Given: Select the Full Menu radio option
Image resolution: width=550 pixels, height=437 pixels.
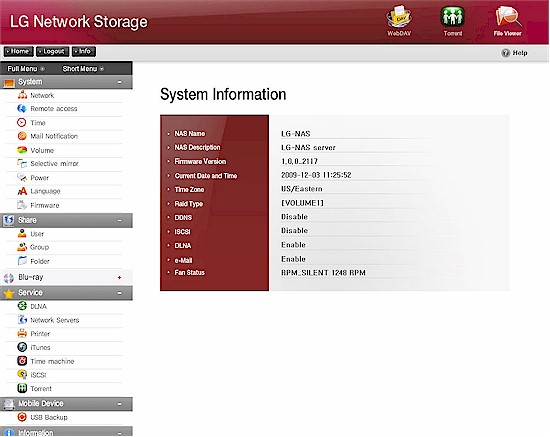Looking at the screenshot, I should [42, 69].
